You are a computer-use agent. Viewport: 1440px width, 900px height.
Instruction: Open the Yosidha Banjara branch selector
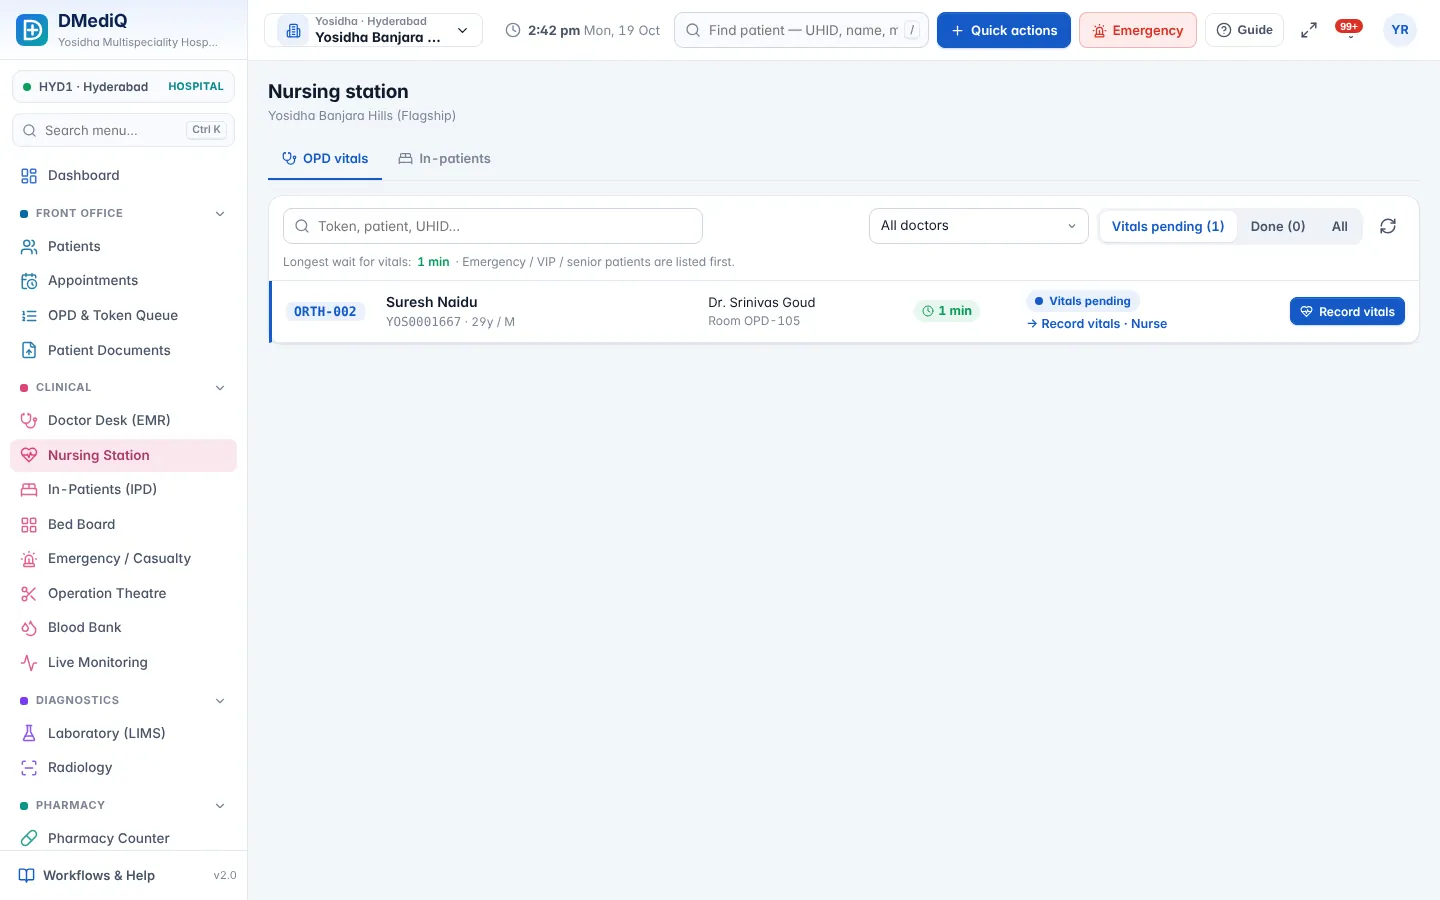(x=373, y=30)
